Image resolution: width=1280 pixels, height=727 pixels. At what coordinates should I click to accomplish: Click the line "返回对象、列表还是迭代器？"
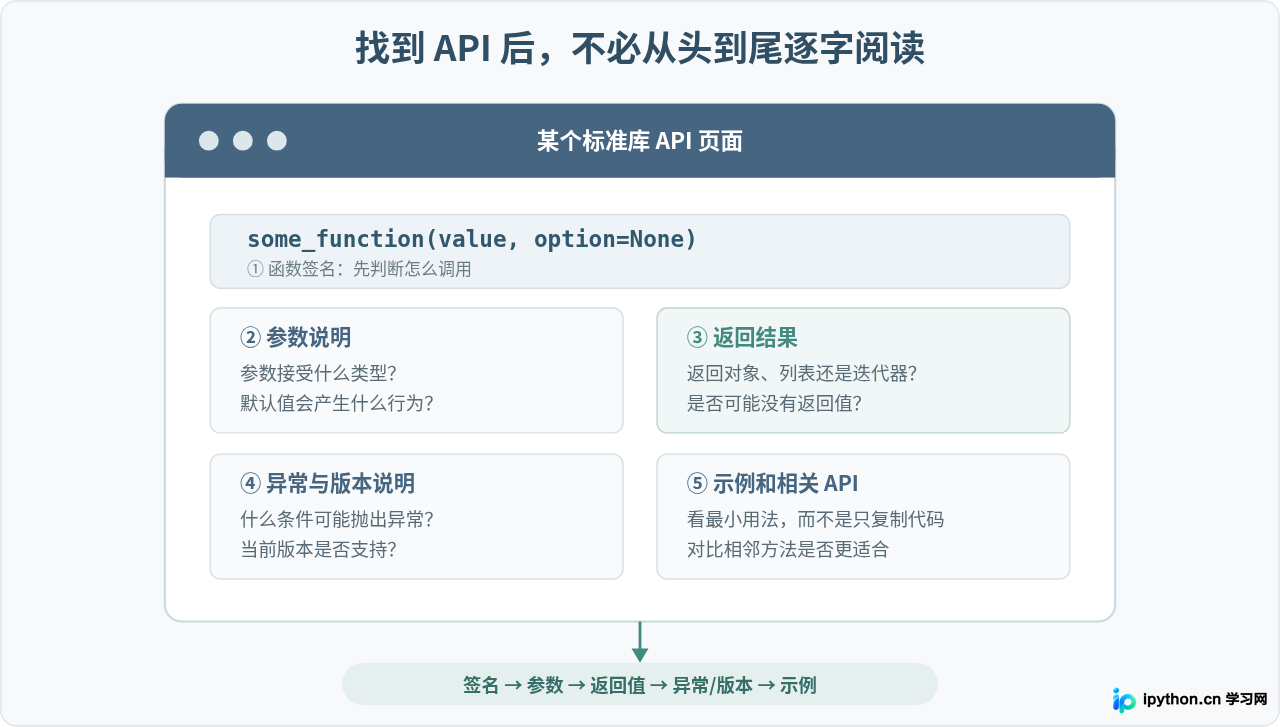pos(803,373)
